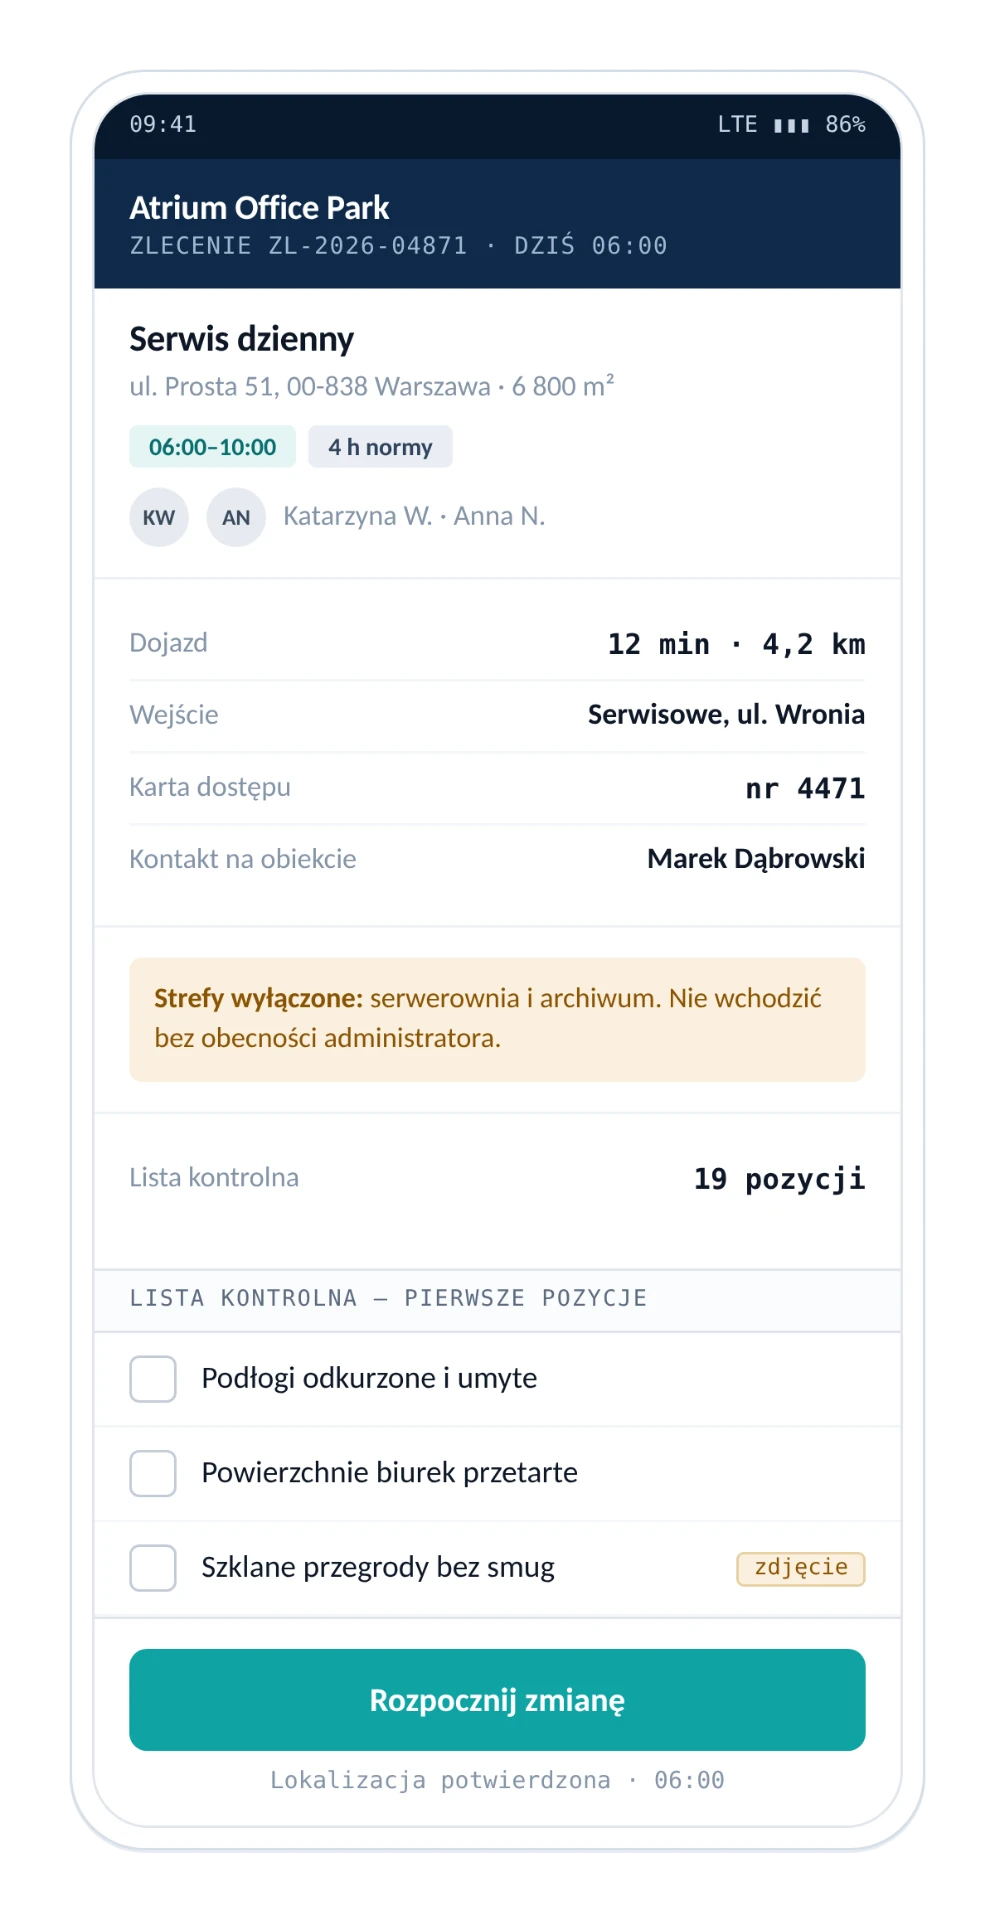The image size is (995, 1920).
Task: Open the 'Lista kontrolna' 19 pozycji row
Action: point(497,1178)
